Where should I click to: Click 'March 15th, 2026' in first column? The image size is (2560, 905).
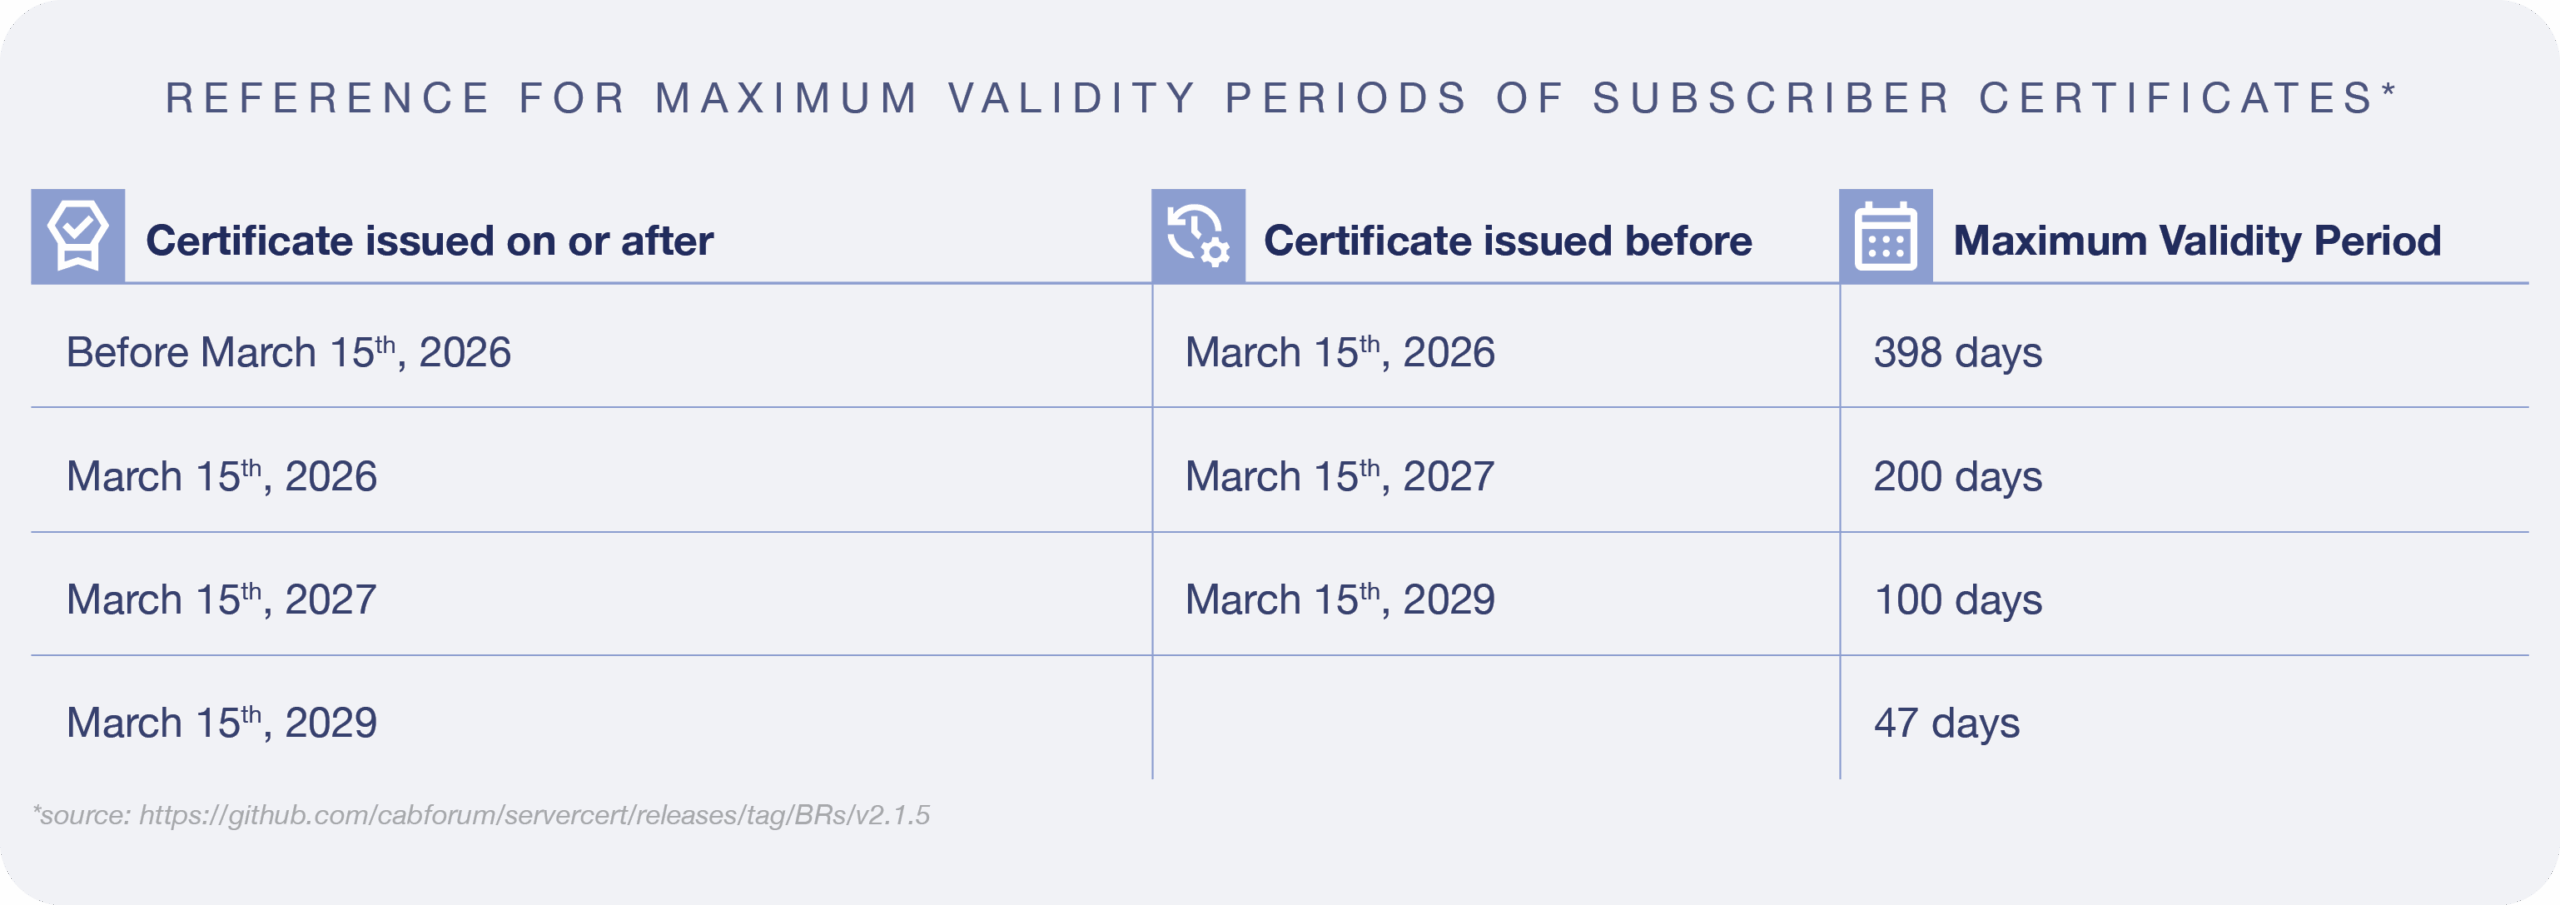click(222, 476)
